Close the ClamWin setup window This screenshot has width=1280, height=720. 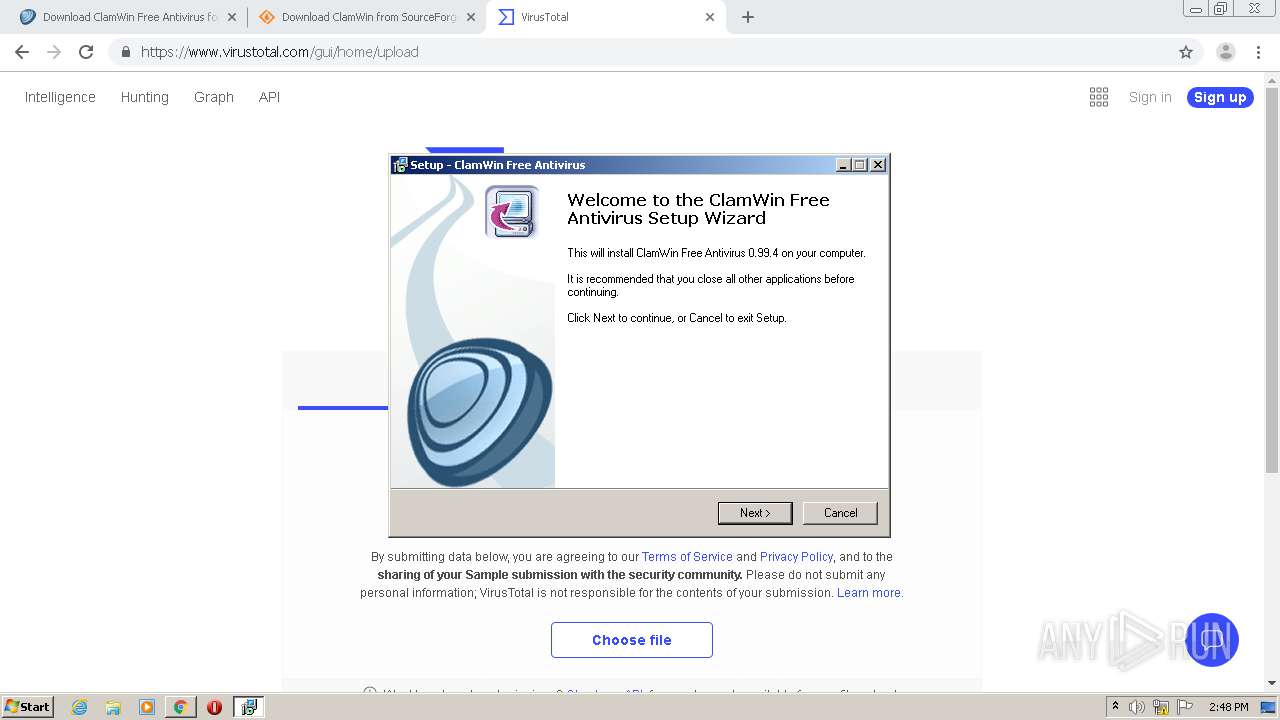(878, 165)
